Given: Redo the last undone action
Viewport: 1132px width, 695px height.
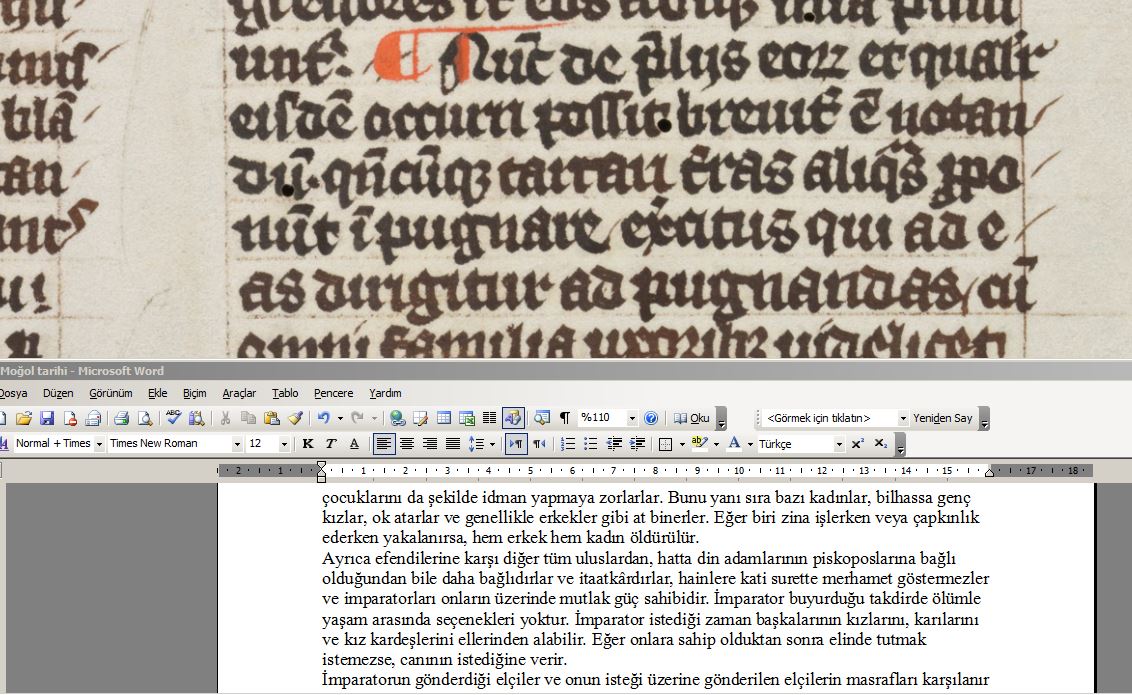Looking at the screenshot, I should click(357, 418).
